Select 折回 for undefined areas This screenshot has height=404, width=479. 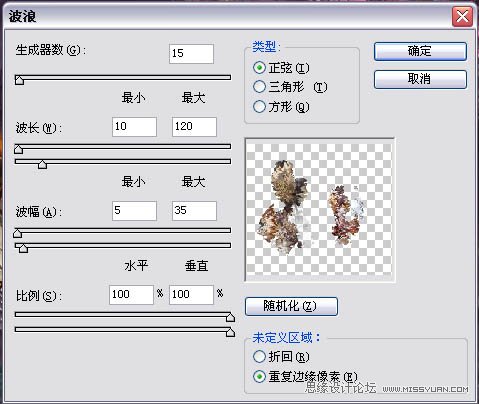click(259, 357)
